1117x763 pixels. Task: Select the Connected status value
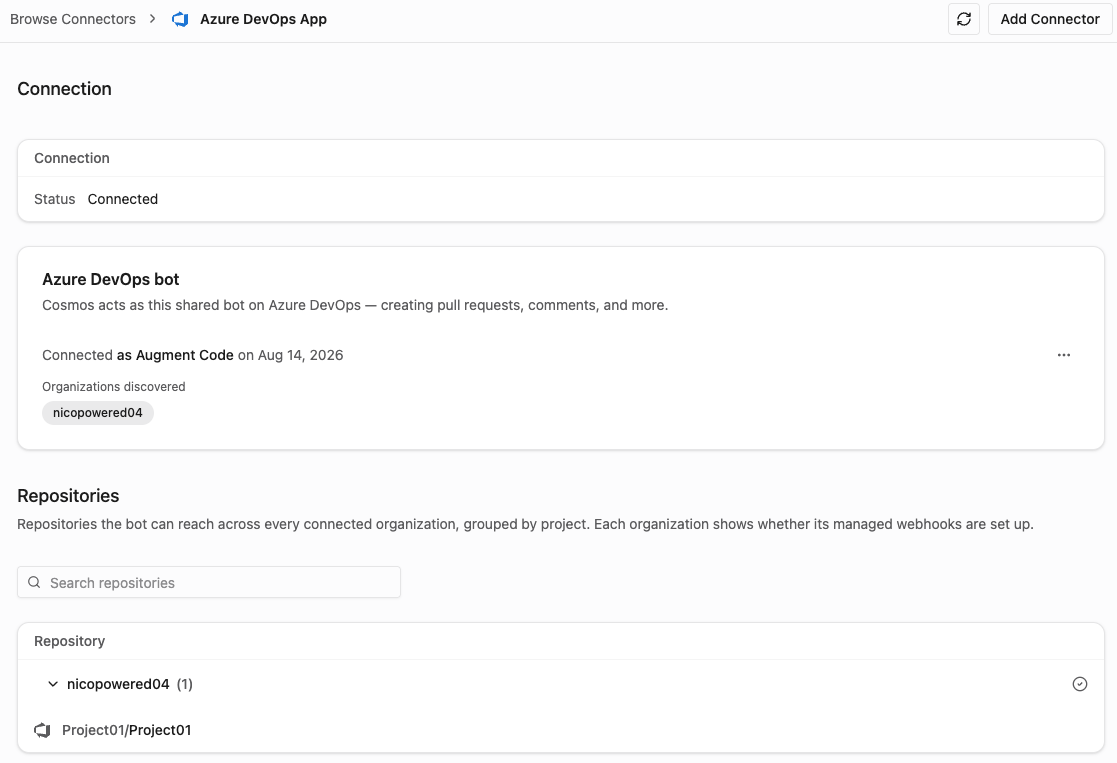tap(123, 199)
